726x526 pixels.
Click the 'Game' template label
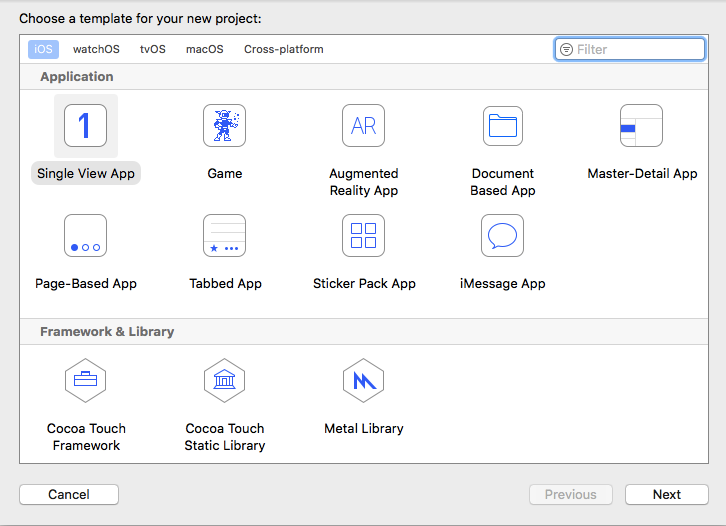pos(225,173)
